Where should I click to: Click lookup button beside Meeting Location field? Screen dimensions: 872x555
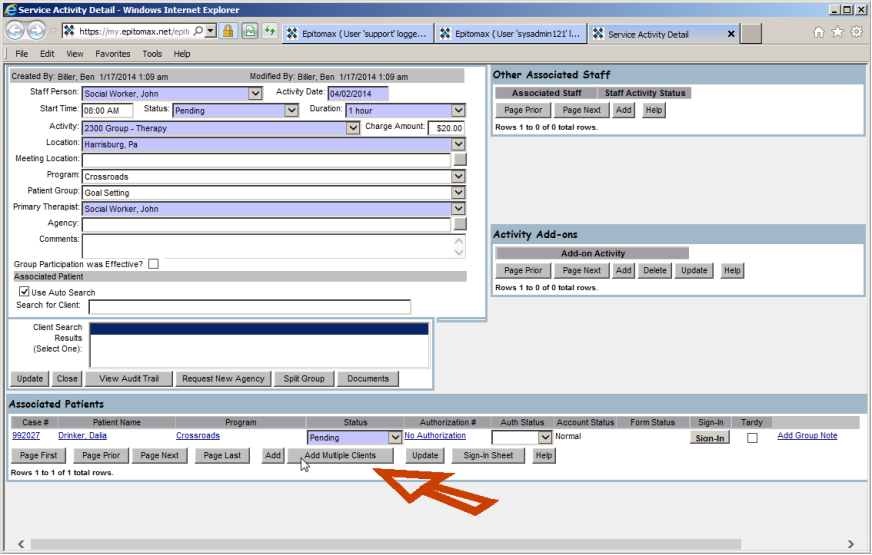click(459, 159)
